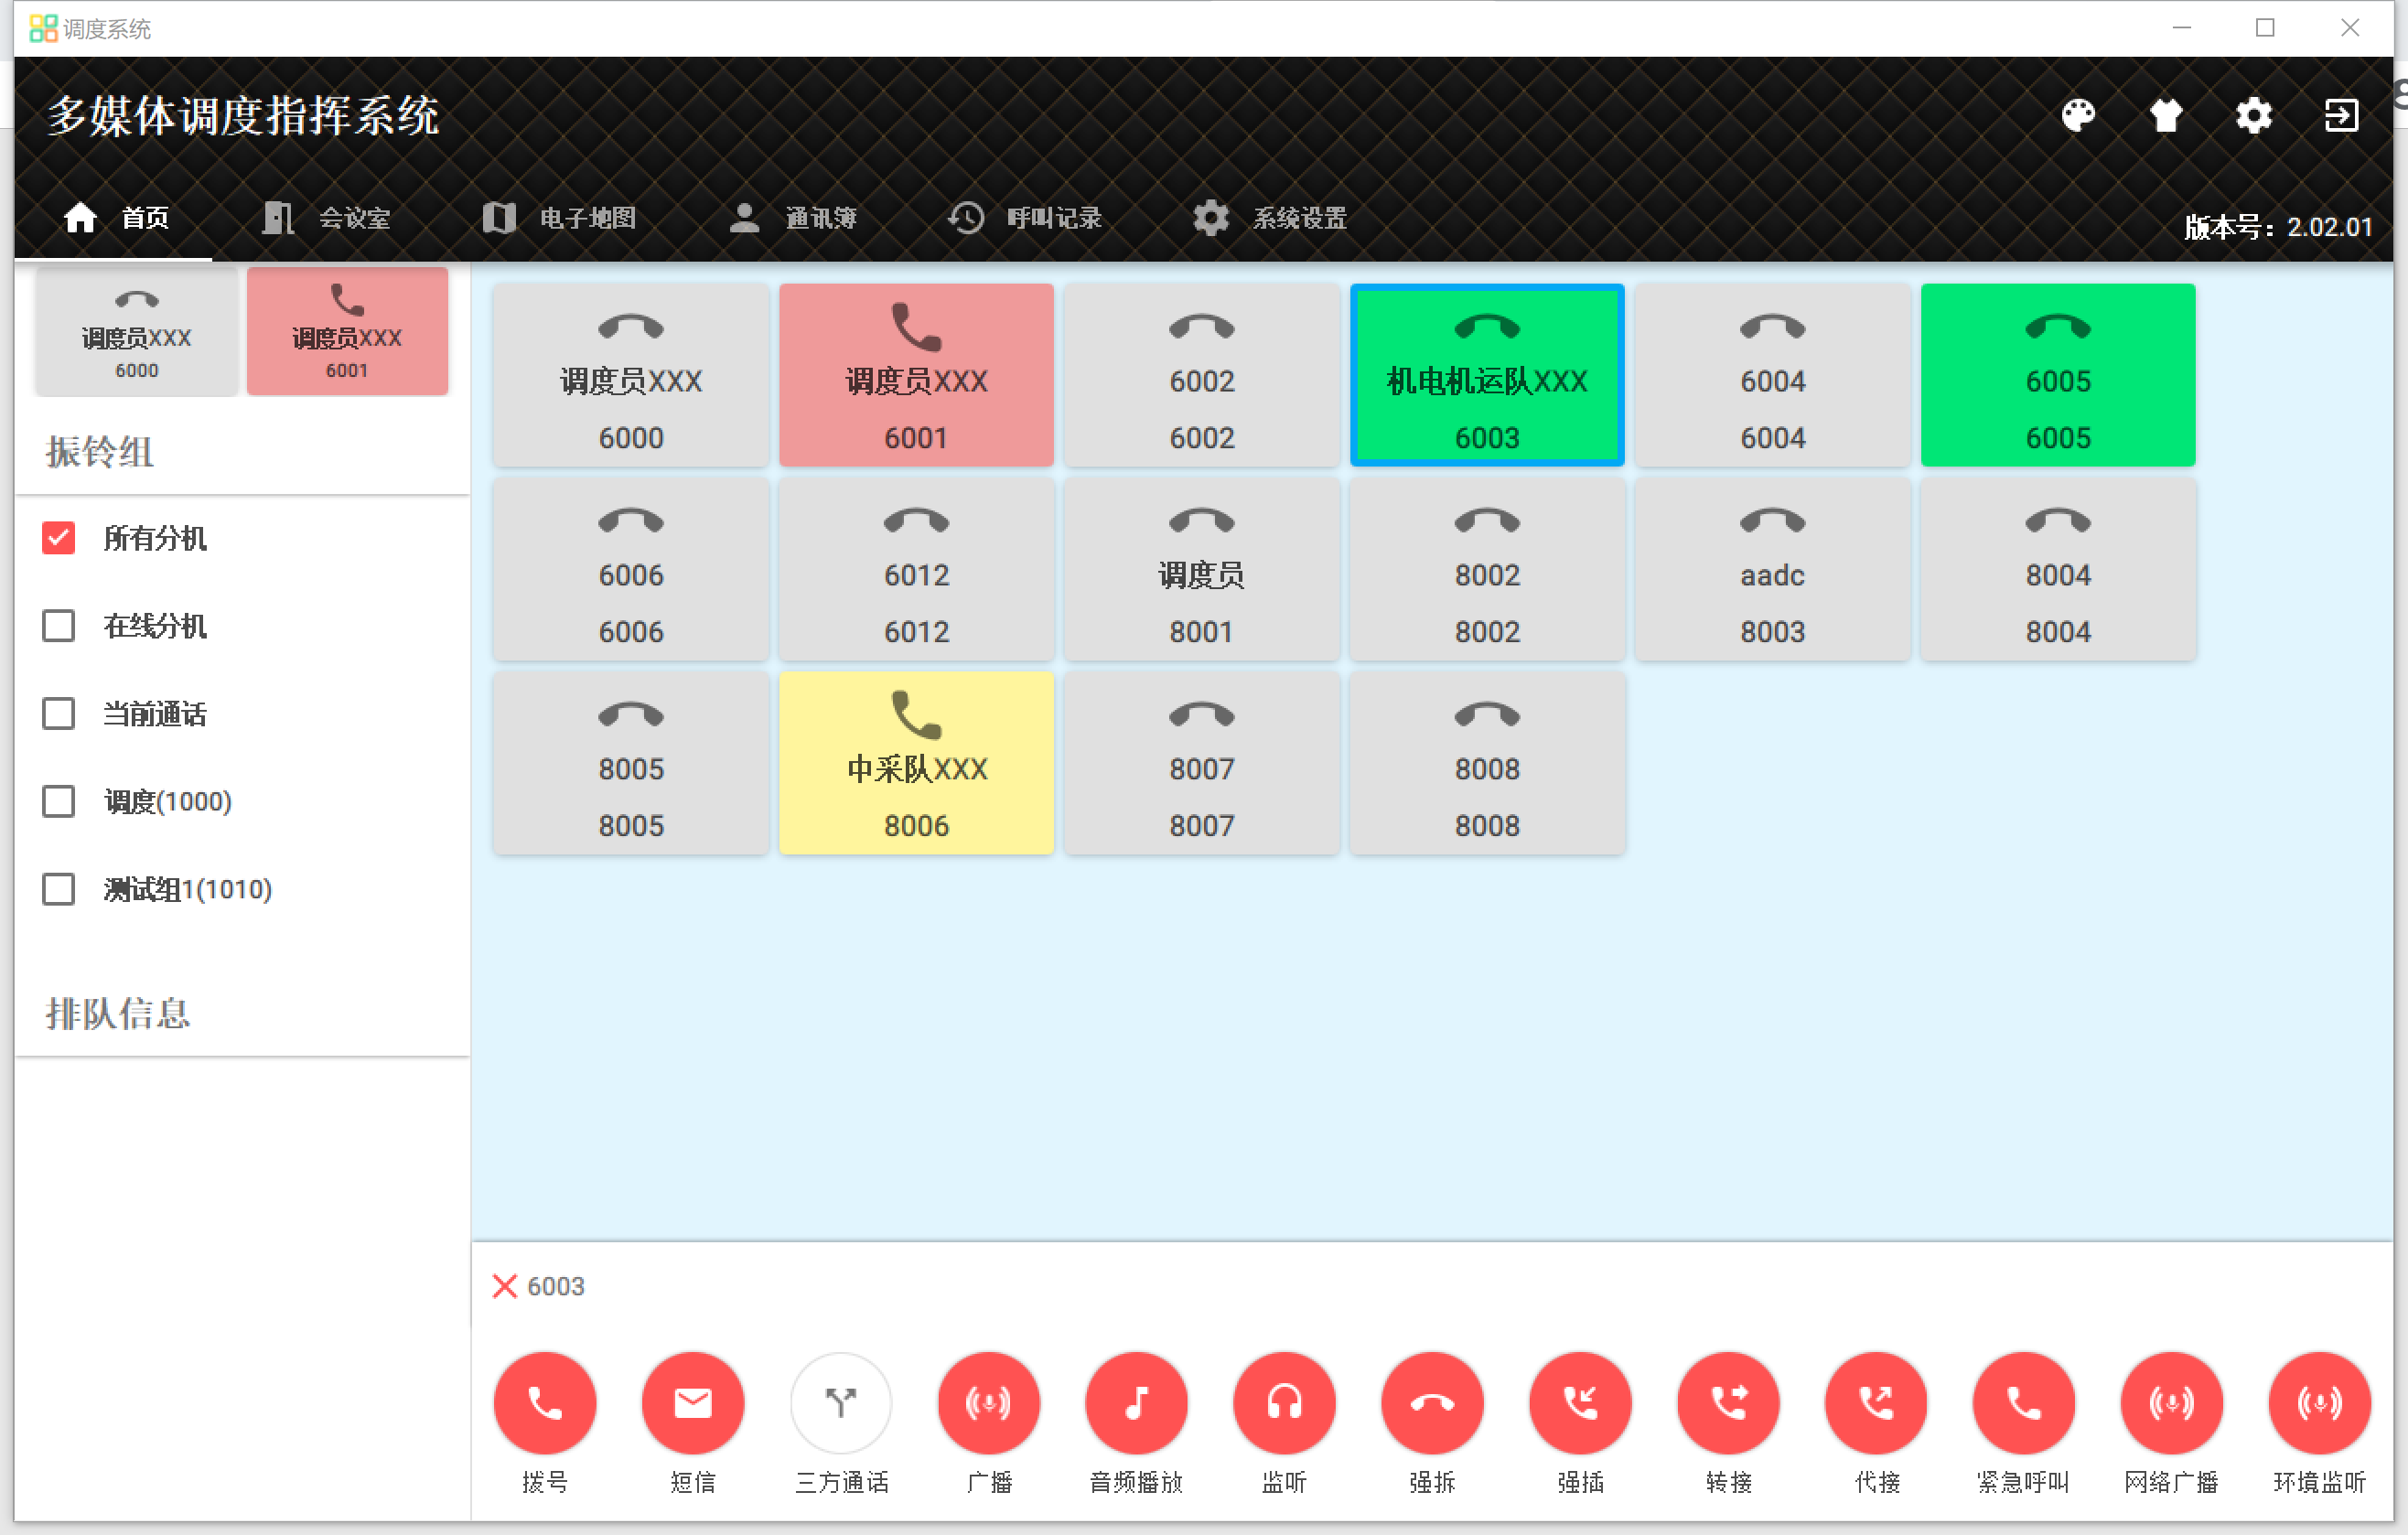Viewport: 2408px width, 1535px height.
Task: Click the logout exit icon
Action: 2340,116
